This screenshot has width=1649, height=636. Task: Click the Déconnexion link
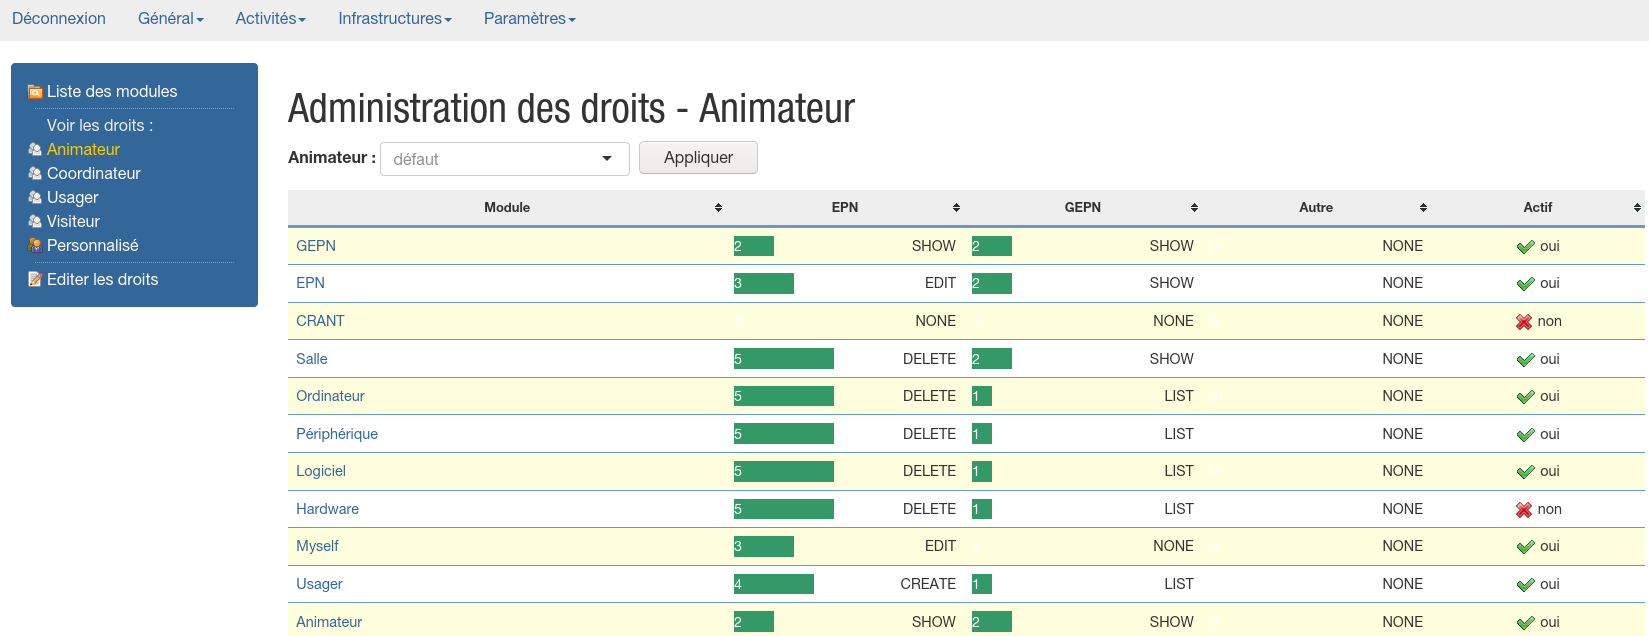59,19
